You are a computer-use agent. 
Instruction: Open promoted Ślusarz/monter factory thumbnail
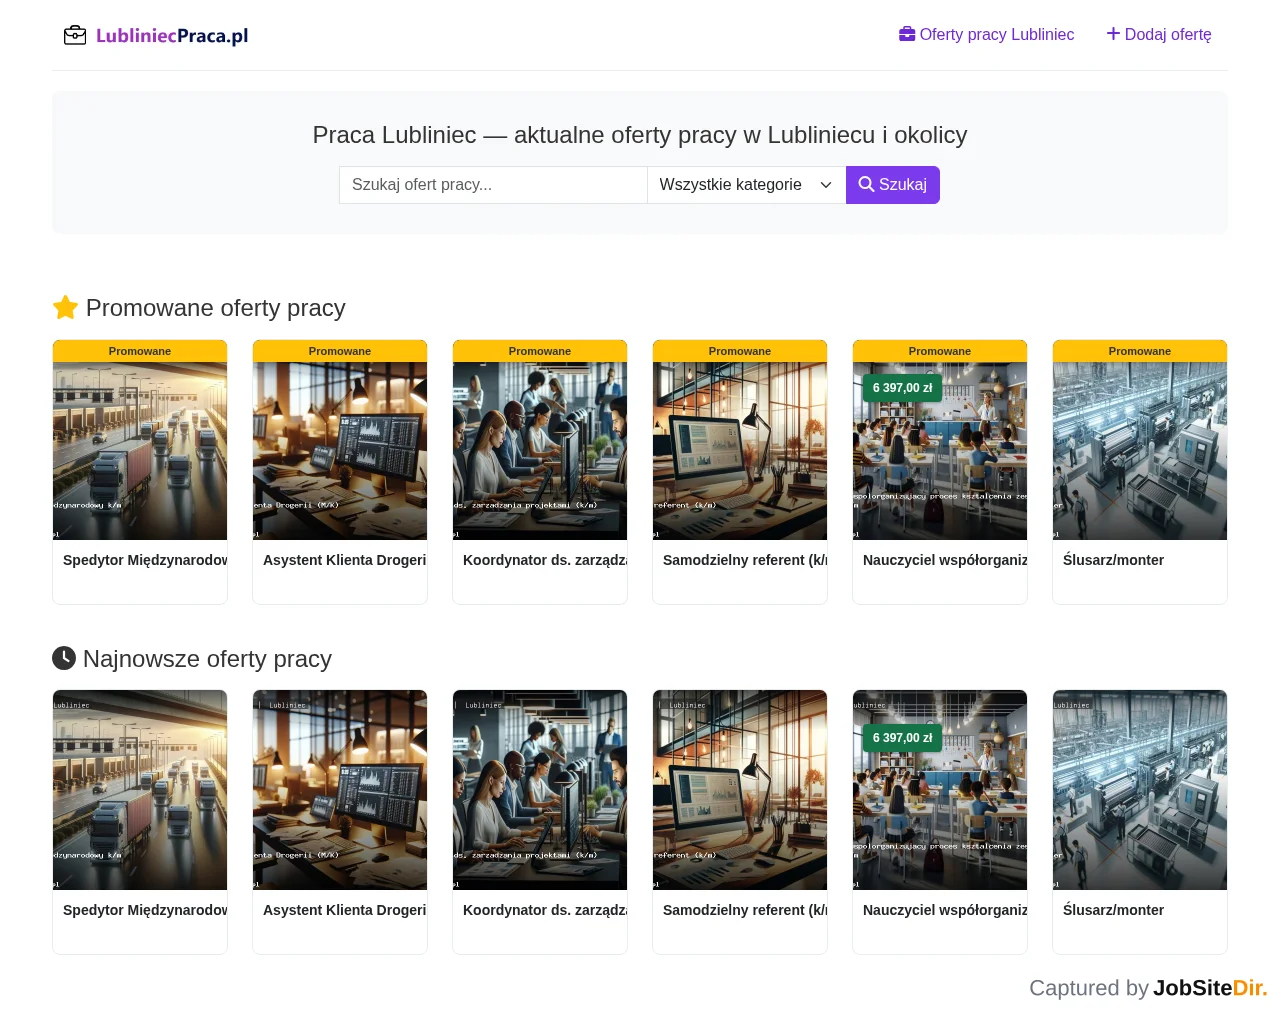point(1140,451)
